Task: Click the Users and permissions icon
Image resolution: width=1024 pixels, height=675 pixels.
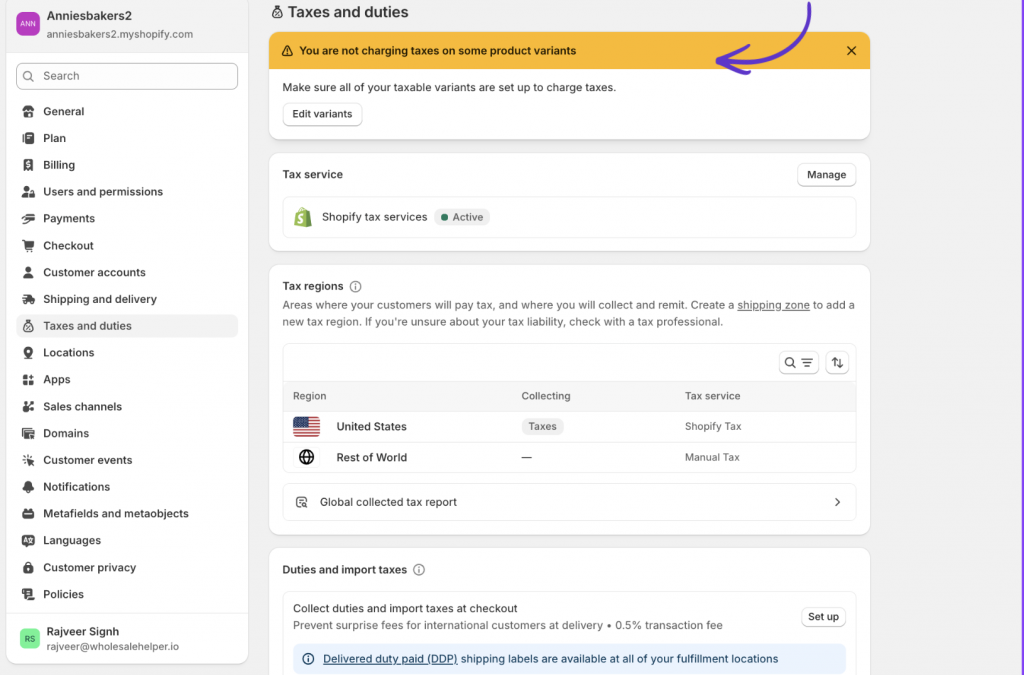Action: coord(28,192)
